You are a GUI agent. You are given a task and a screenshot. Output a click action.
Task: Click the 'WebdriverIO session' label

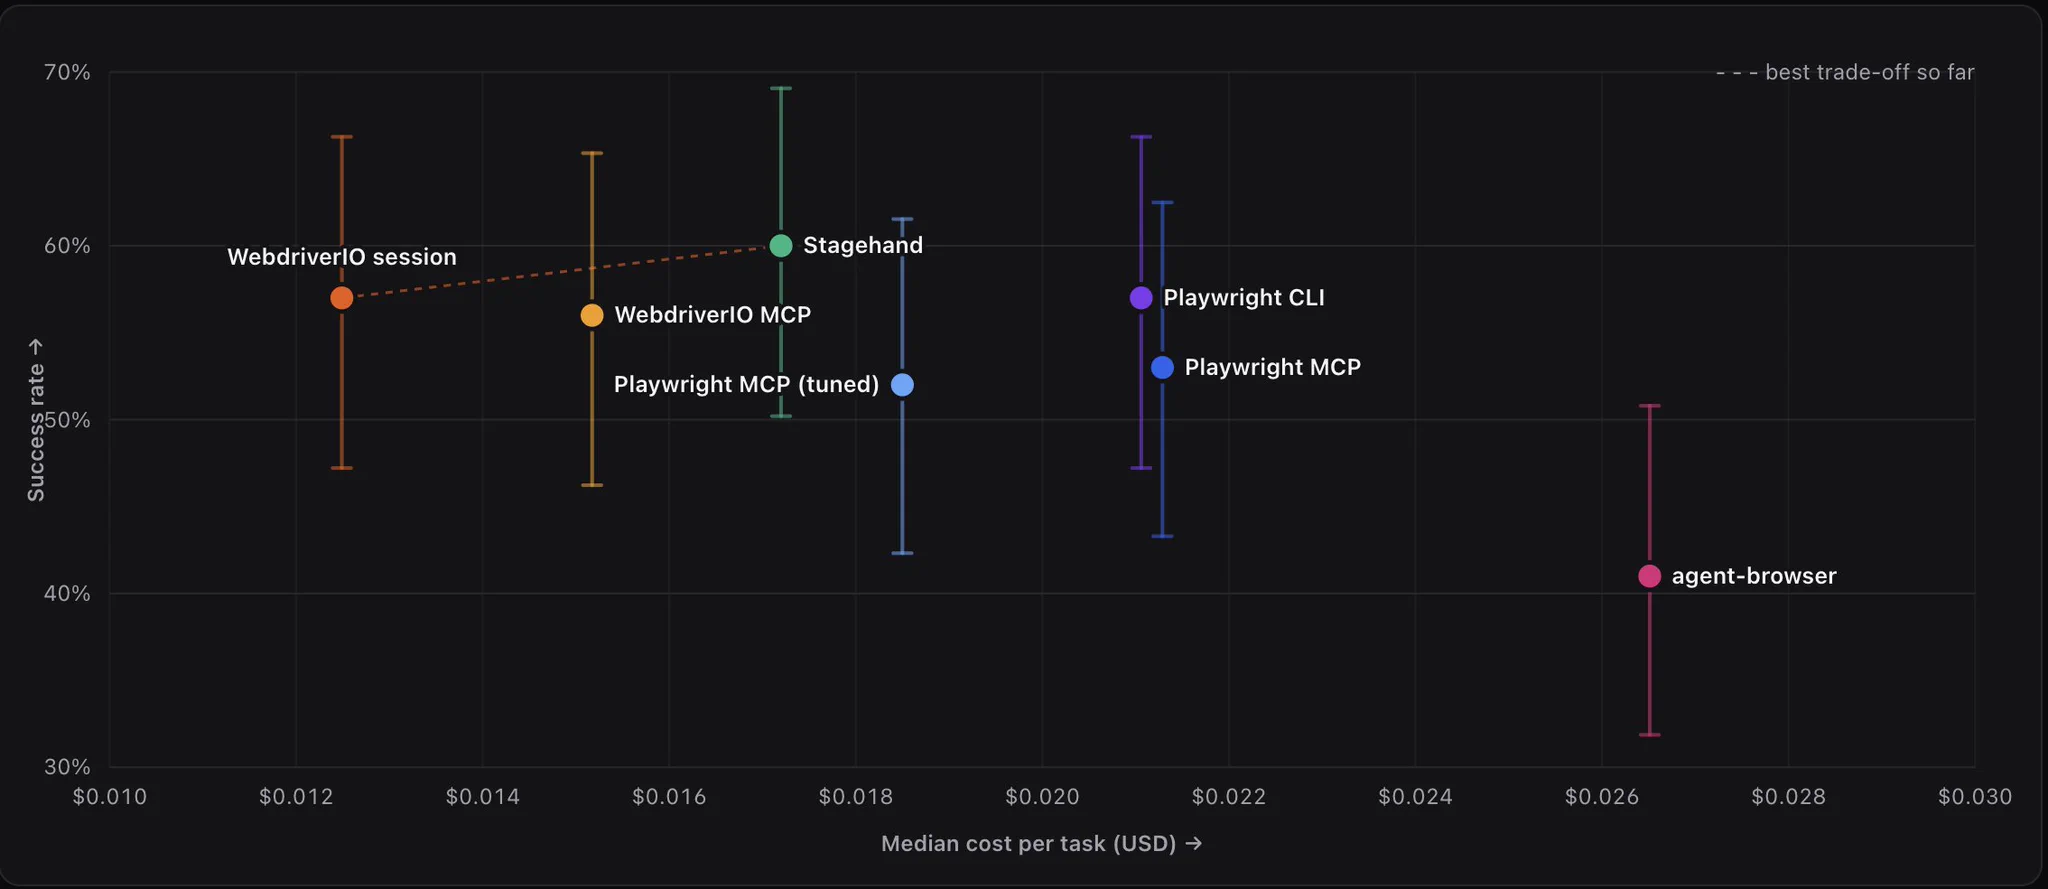[342, 257]
